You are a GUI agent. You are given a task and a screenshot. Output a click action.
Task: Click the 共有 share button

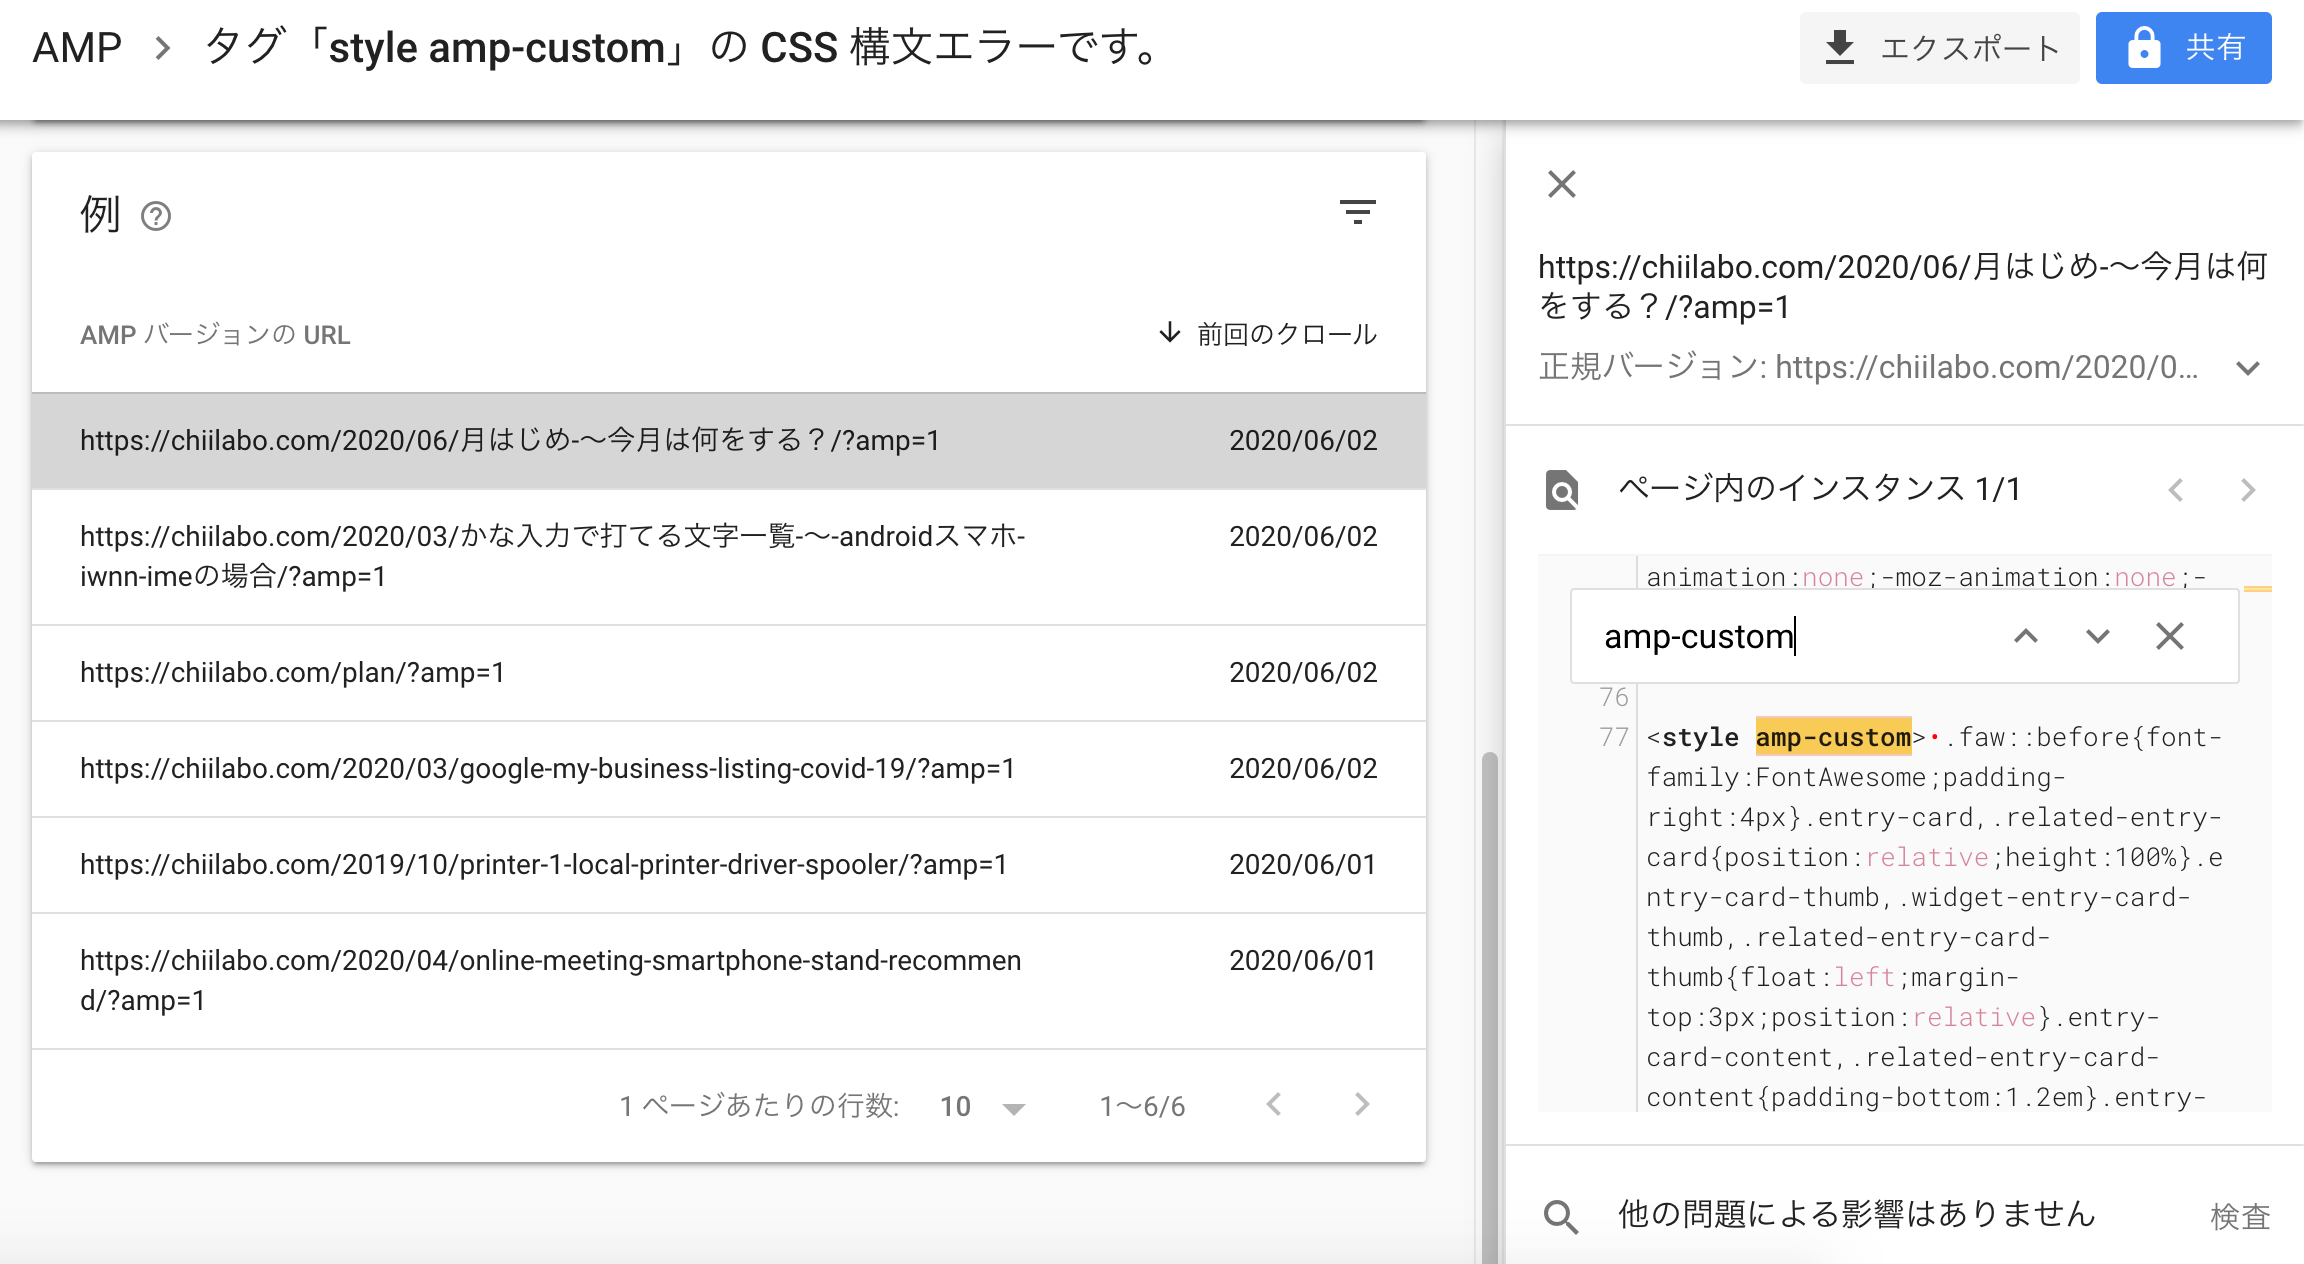(2182, 46)
